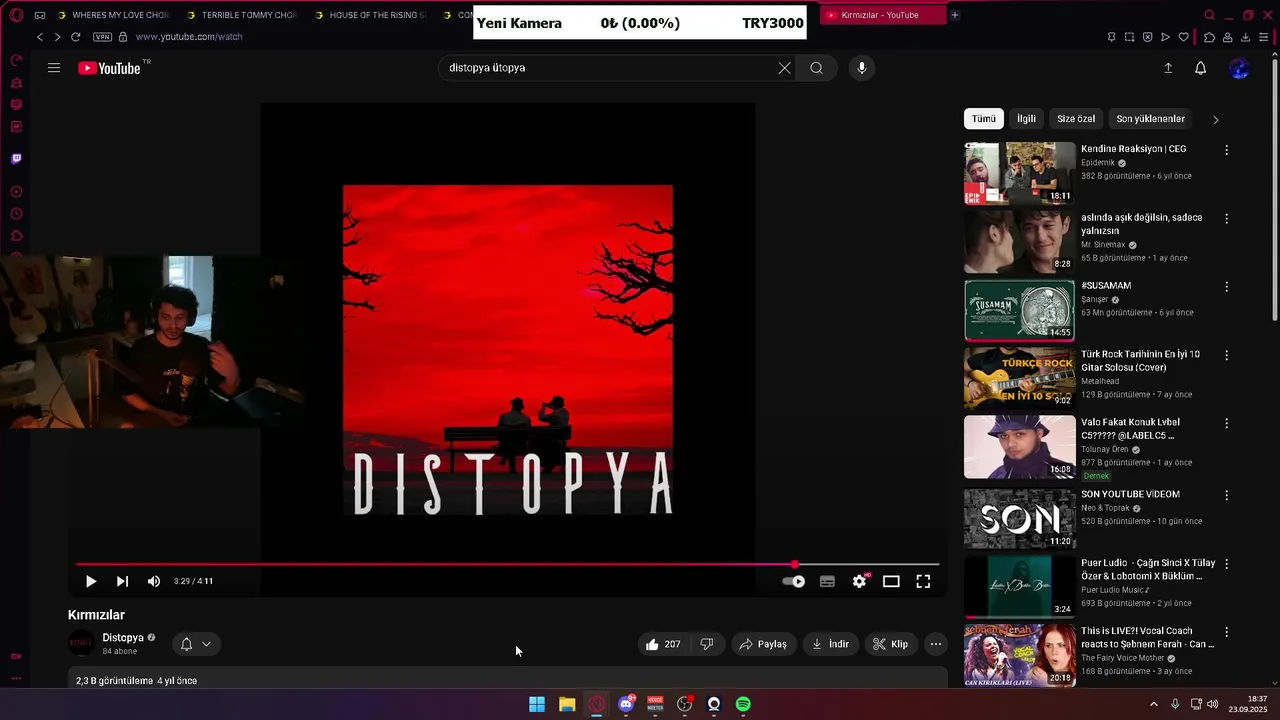Seek on the red video progress bar
Image resolution: width=1280 pixels, height=720 pixels.
(x=508, y=565)
